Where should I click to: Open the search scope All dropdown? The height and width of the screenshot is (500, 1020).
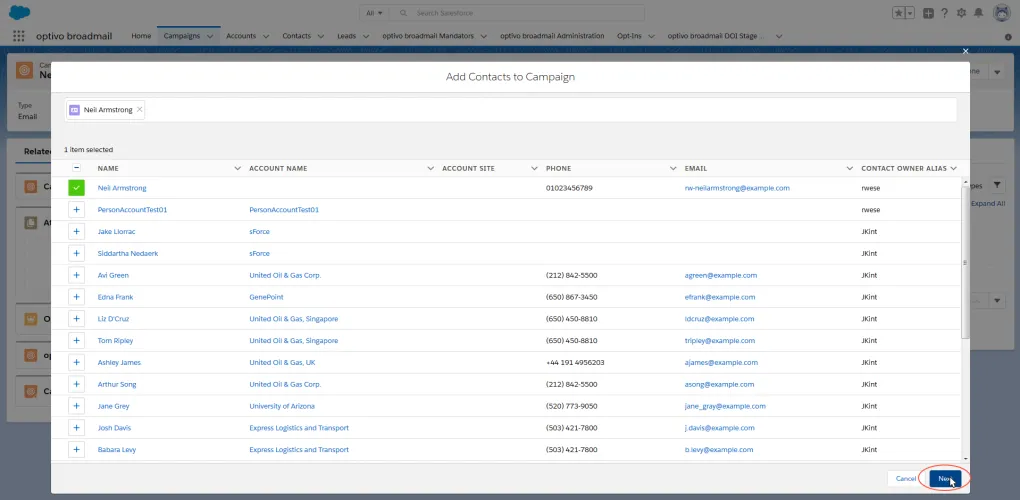point(374,13)
